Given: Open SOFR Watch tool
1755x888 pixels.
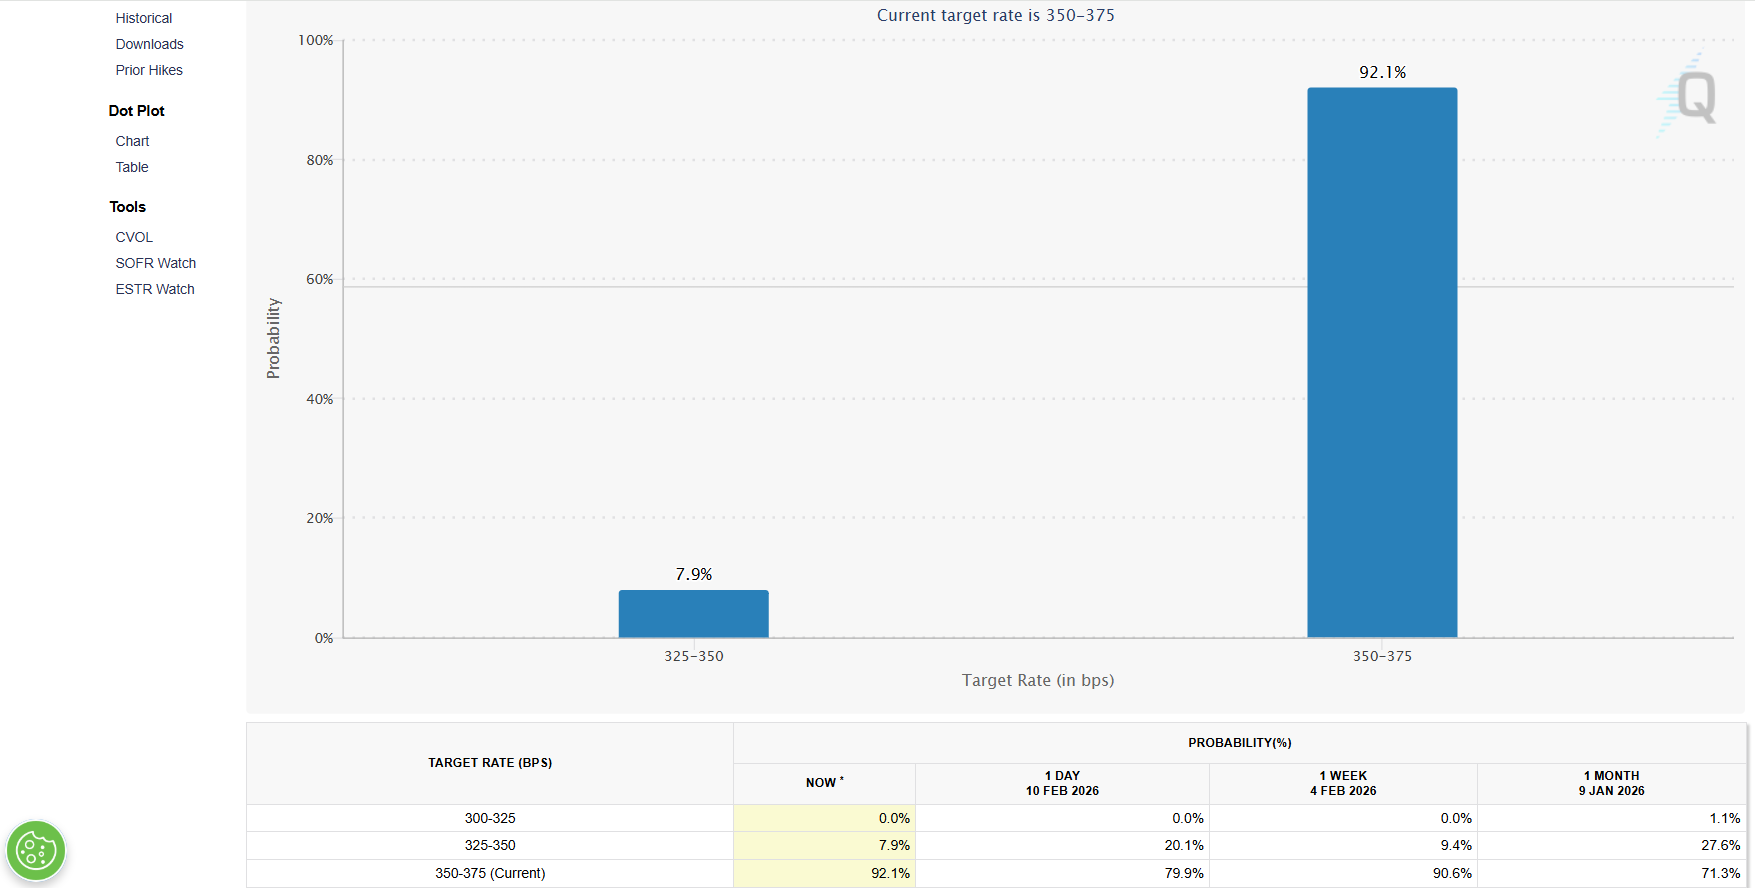Looking at the screenshot, I should [x=155, y=263].
